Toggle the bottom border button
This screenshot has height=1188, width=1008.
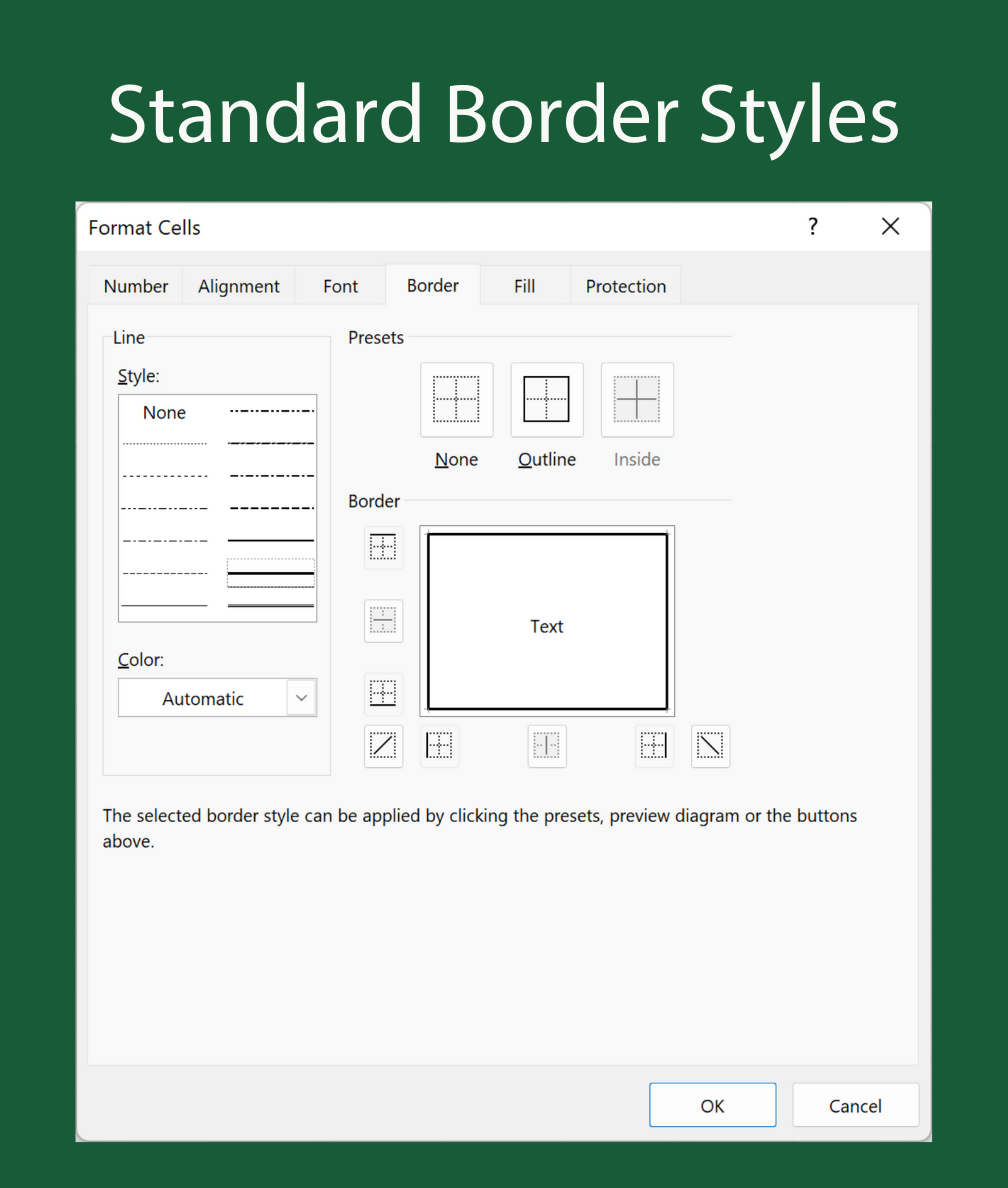coord(383,693)
